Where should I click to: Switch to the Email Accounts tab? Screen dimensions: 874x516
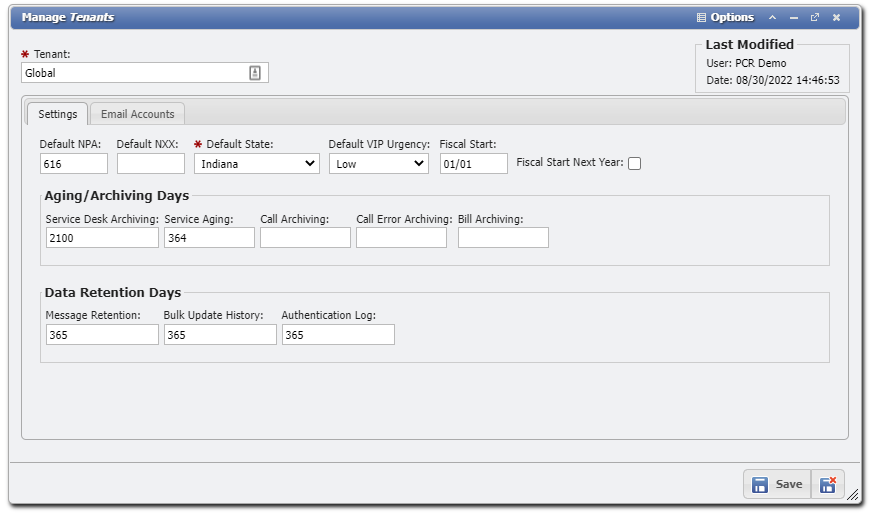coord(138,114)
